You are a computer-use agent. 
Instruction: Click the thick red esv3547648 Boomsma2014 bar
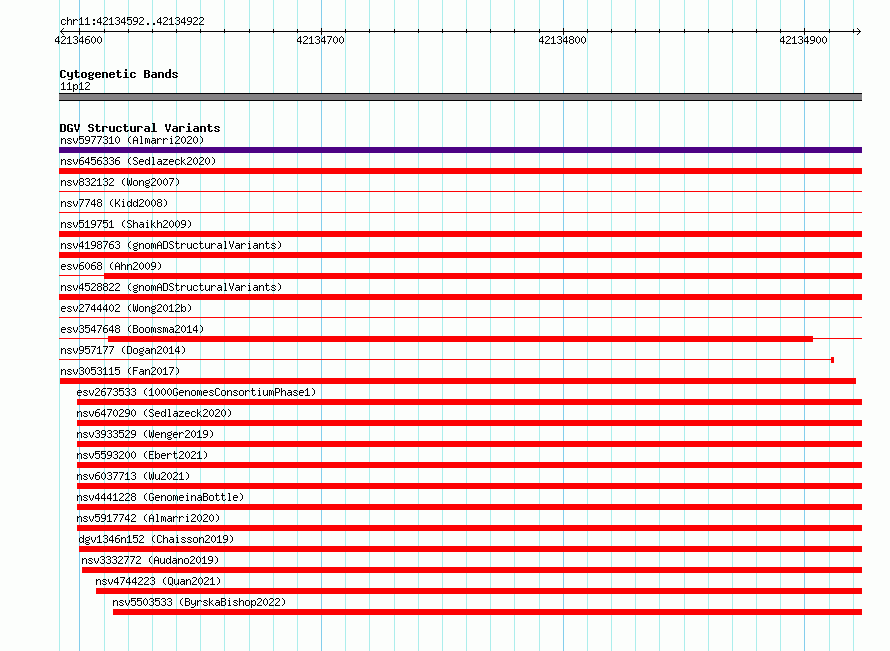[460, 339]
